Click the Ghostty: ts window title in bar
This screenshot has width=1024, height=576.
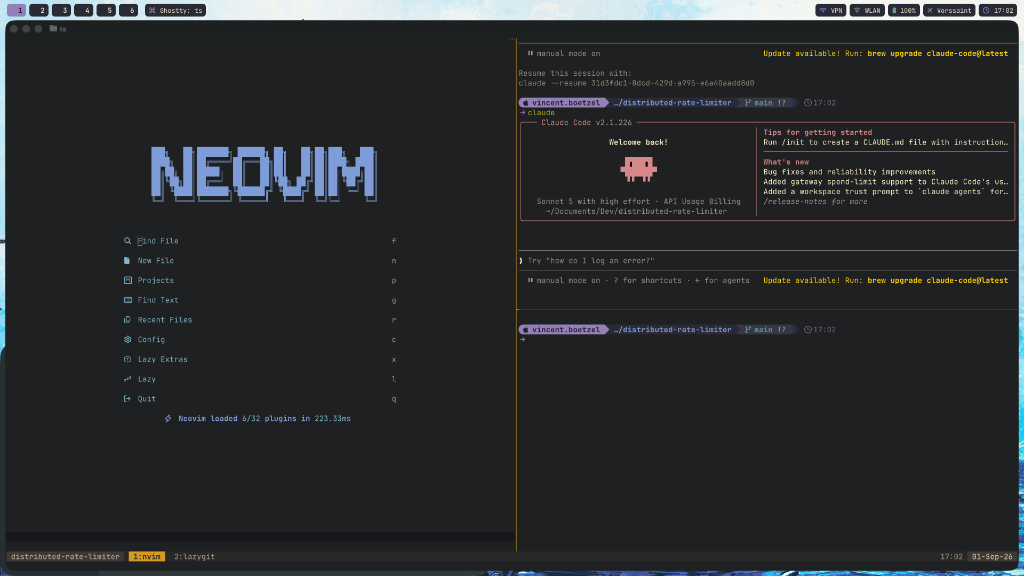[176, 10]
